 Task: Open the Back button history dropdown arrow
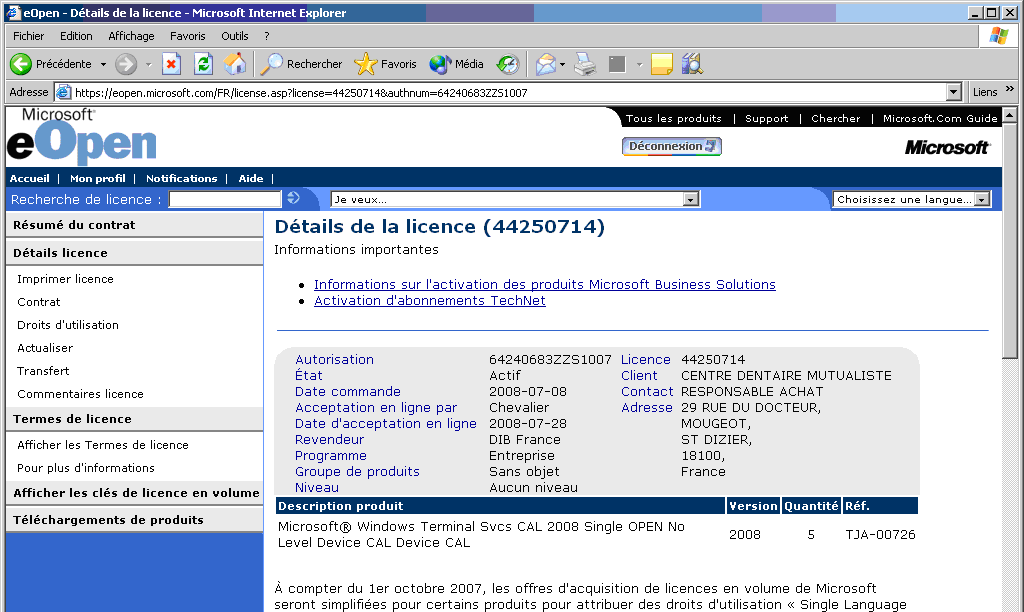coord(103,64)
